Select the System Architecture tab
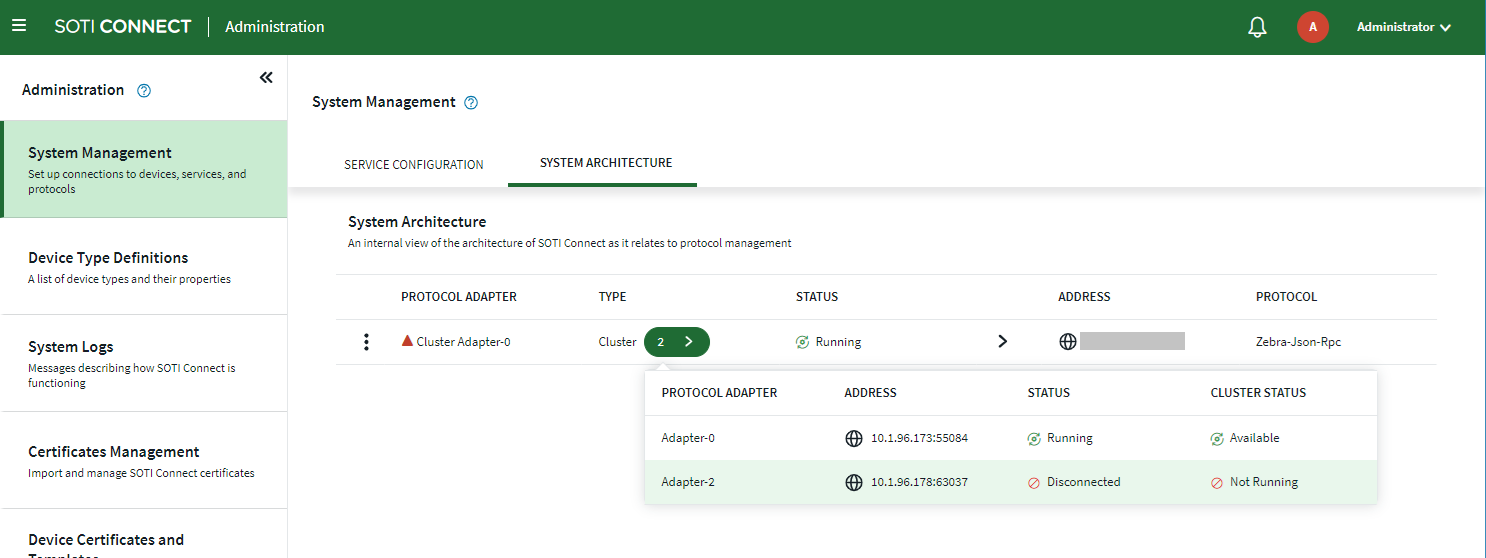 (x=606, y=163)
